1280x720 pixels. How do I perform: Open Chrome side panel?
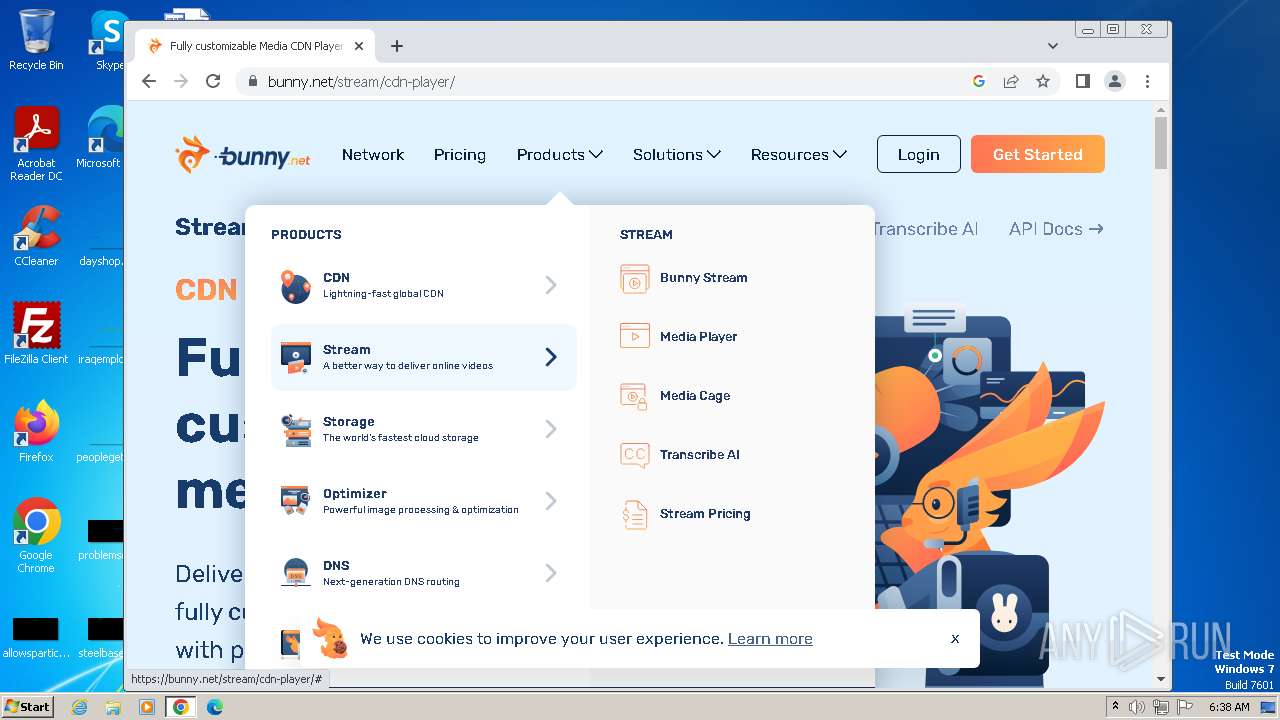(1082, 81)
